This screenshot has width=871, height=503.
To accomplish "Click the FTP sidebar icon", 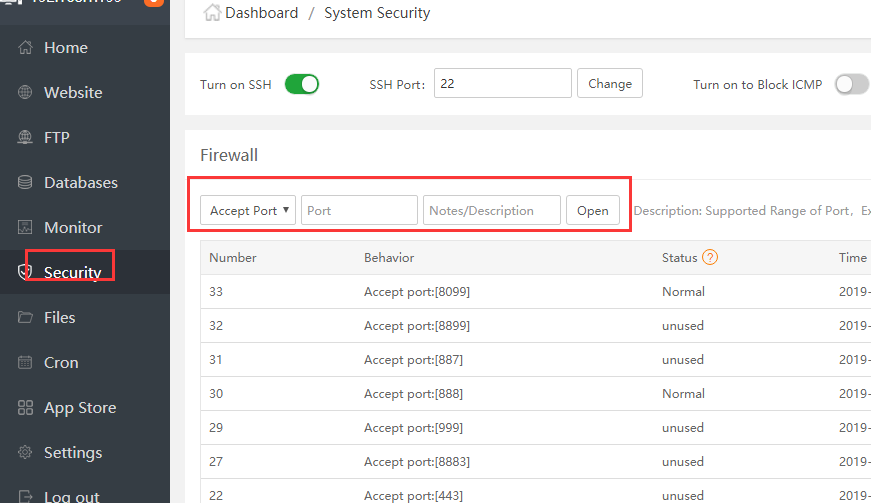I will [25, 138].
